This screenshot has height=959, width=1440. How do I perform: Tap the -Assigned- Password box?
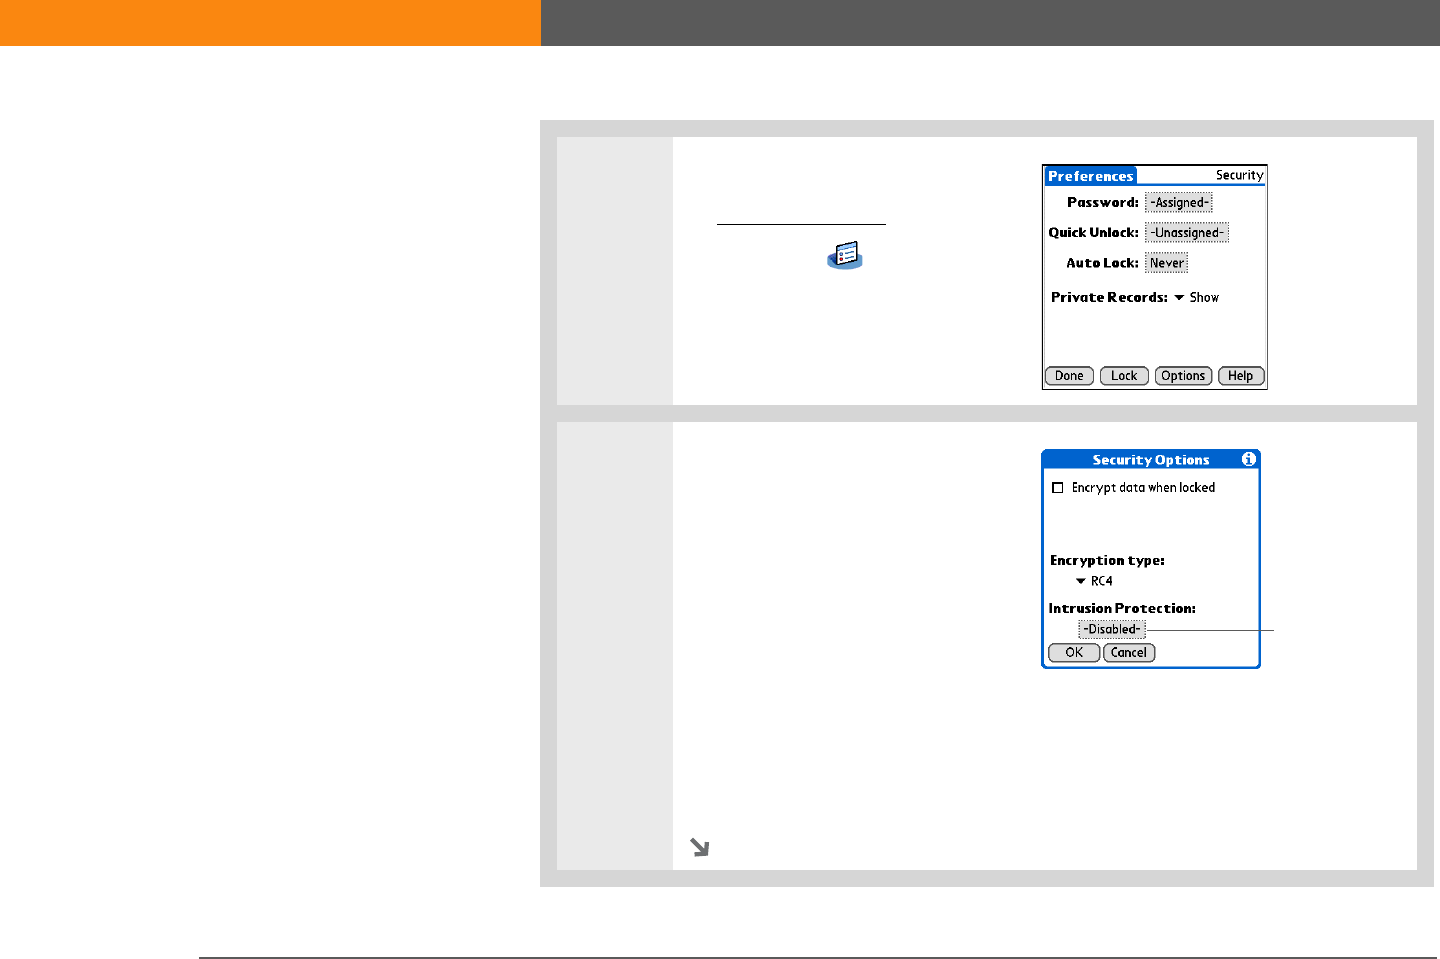(1179, 203)
